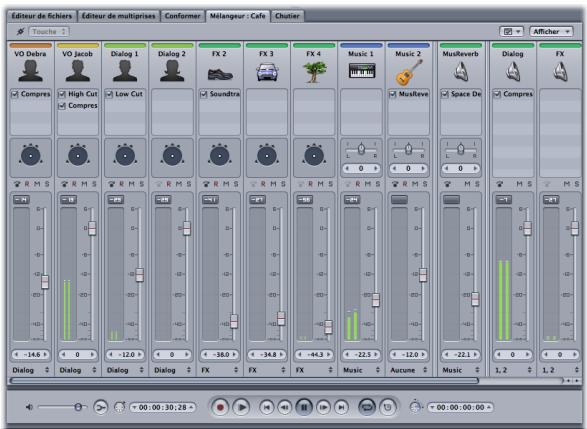This screenshot has width=587, height=429.
Task: Click the FX 3 volume fader handle
Action: point(281,319)
